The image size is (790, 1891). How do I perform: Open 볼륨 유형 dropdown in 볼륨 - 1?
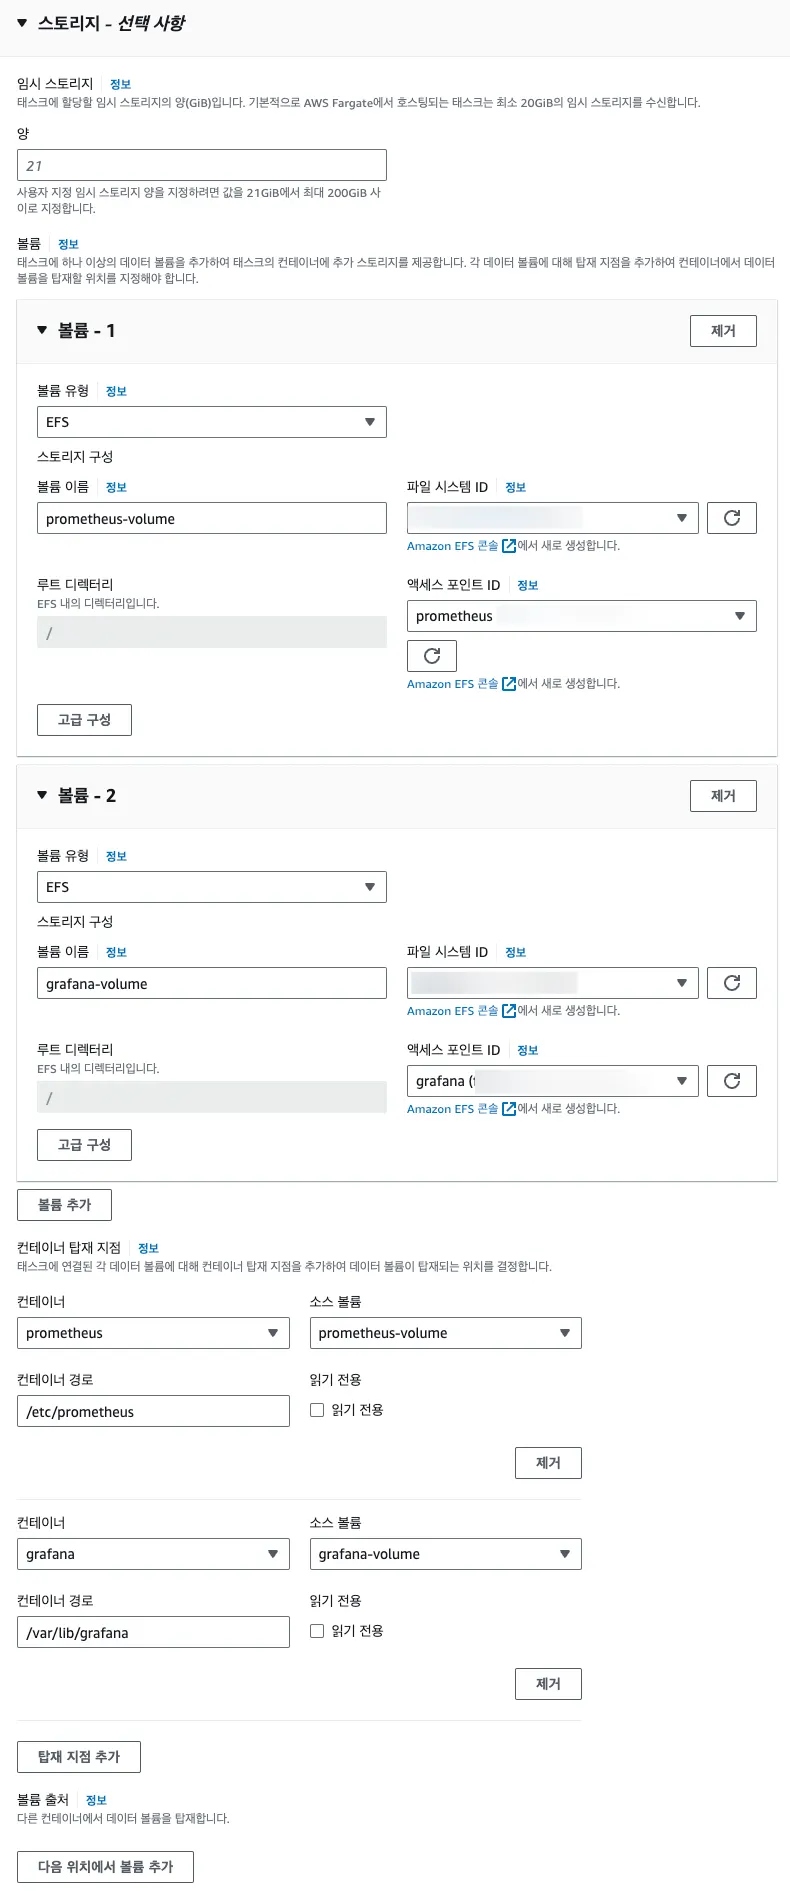point(211,422)
